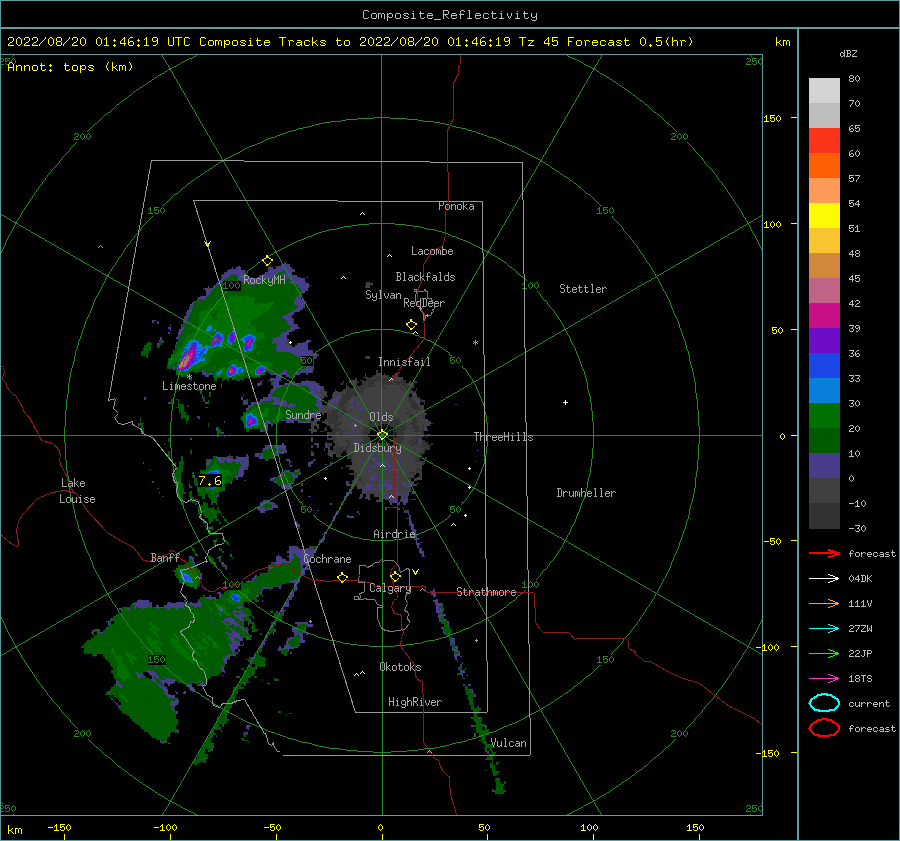Image resolution: width=900 pixels, height=841 pixels.
Task: Click the Stettler city label
Action: click(x=583, y=289)
